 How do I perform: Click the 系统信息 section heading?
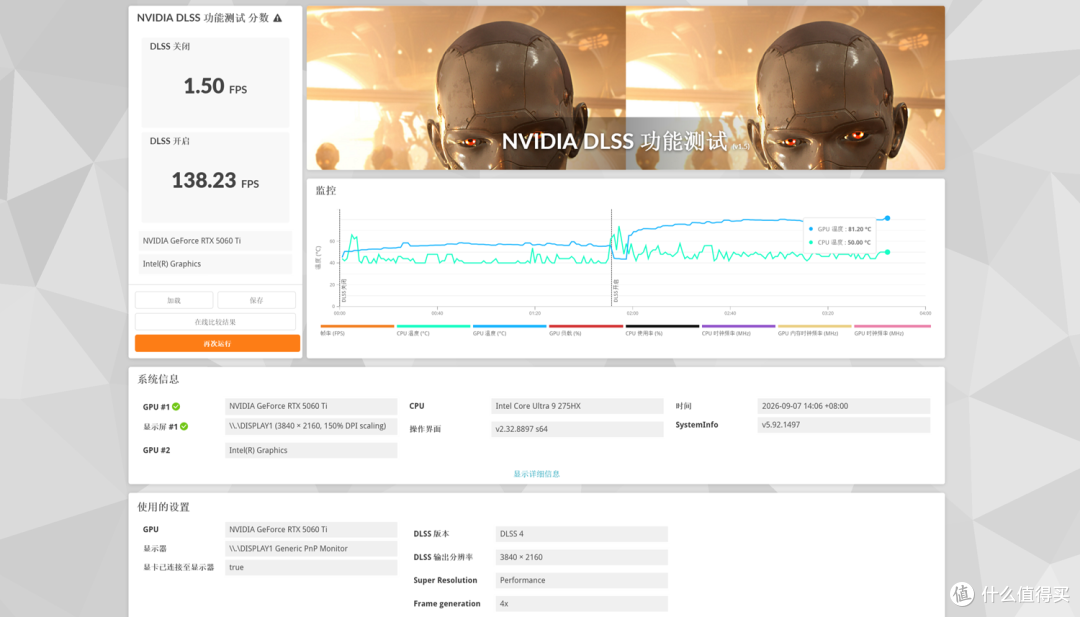(158, 379)
